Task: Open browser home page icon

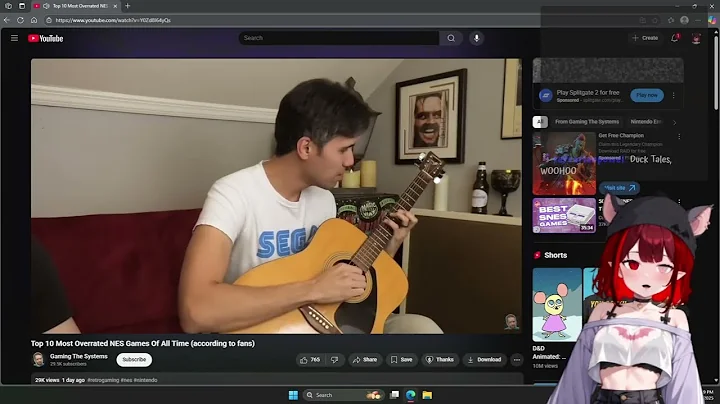Action: (x=34, y=20)
